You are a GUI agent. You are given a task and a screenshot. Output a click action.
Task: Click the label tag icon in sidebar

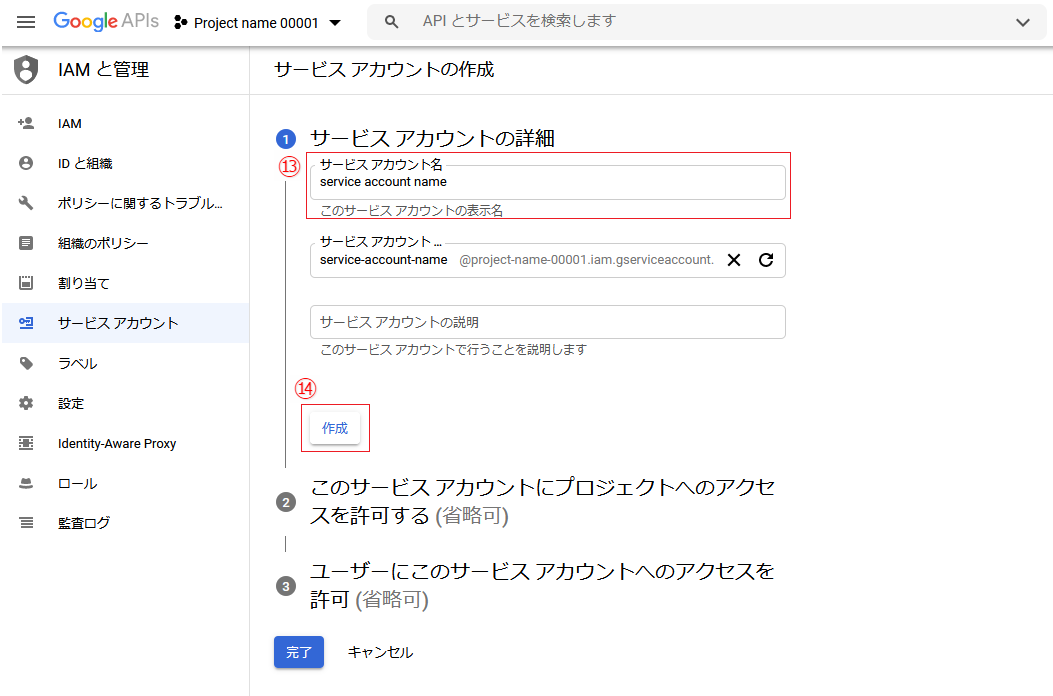tap(26, 363)
